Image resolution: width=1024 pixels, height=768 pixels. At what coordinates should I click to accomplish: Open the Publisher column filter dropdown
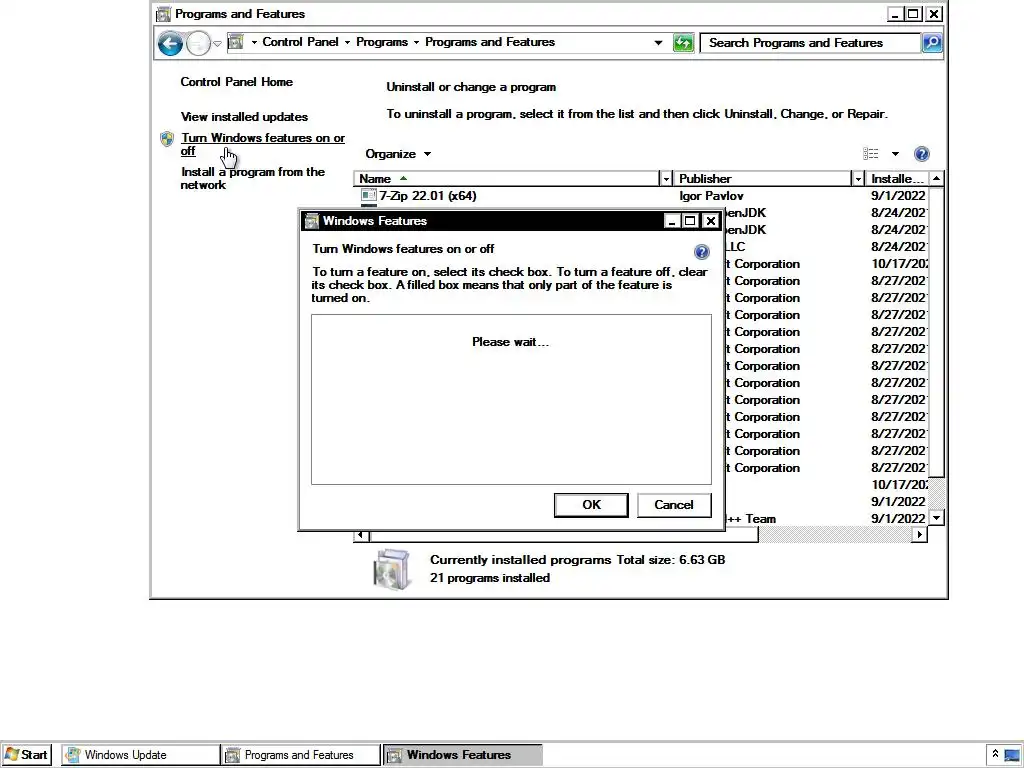pos(858,179)
